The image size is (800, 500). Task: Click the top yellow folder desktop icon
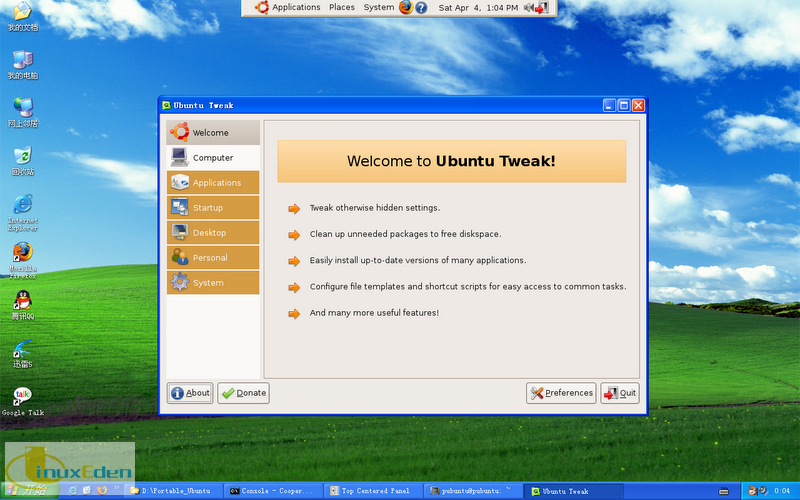coord(22,16)
